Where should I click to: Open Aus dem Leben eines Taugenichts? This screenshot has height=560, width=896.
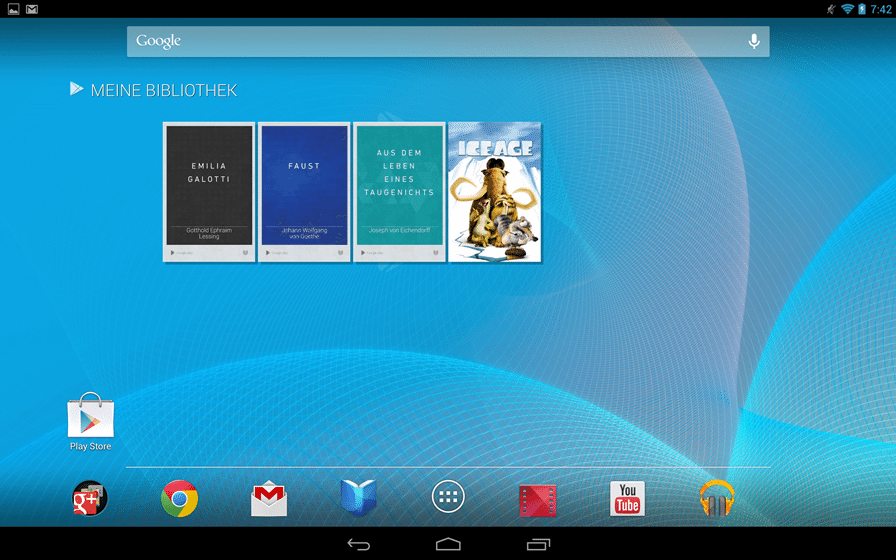399,191
